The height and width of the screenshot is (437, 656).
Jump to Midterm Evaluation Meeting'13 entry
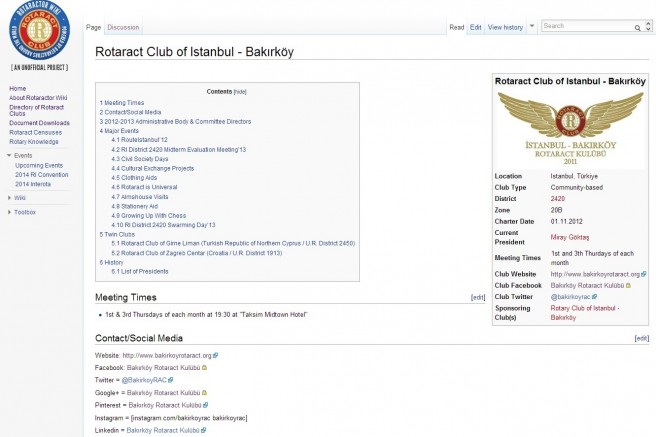point(179,150)
